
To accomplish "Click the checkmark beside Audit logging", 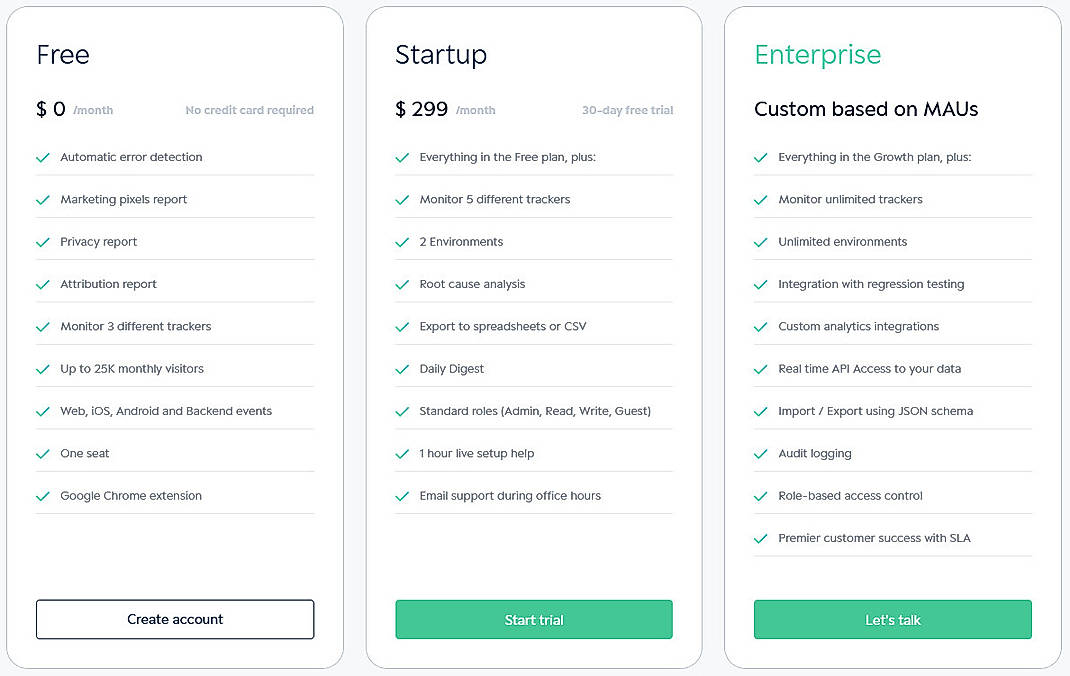I will 761,453.
